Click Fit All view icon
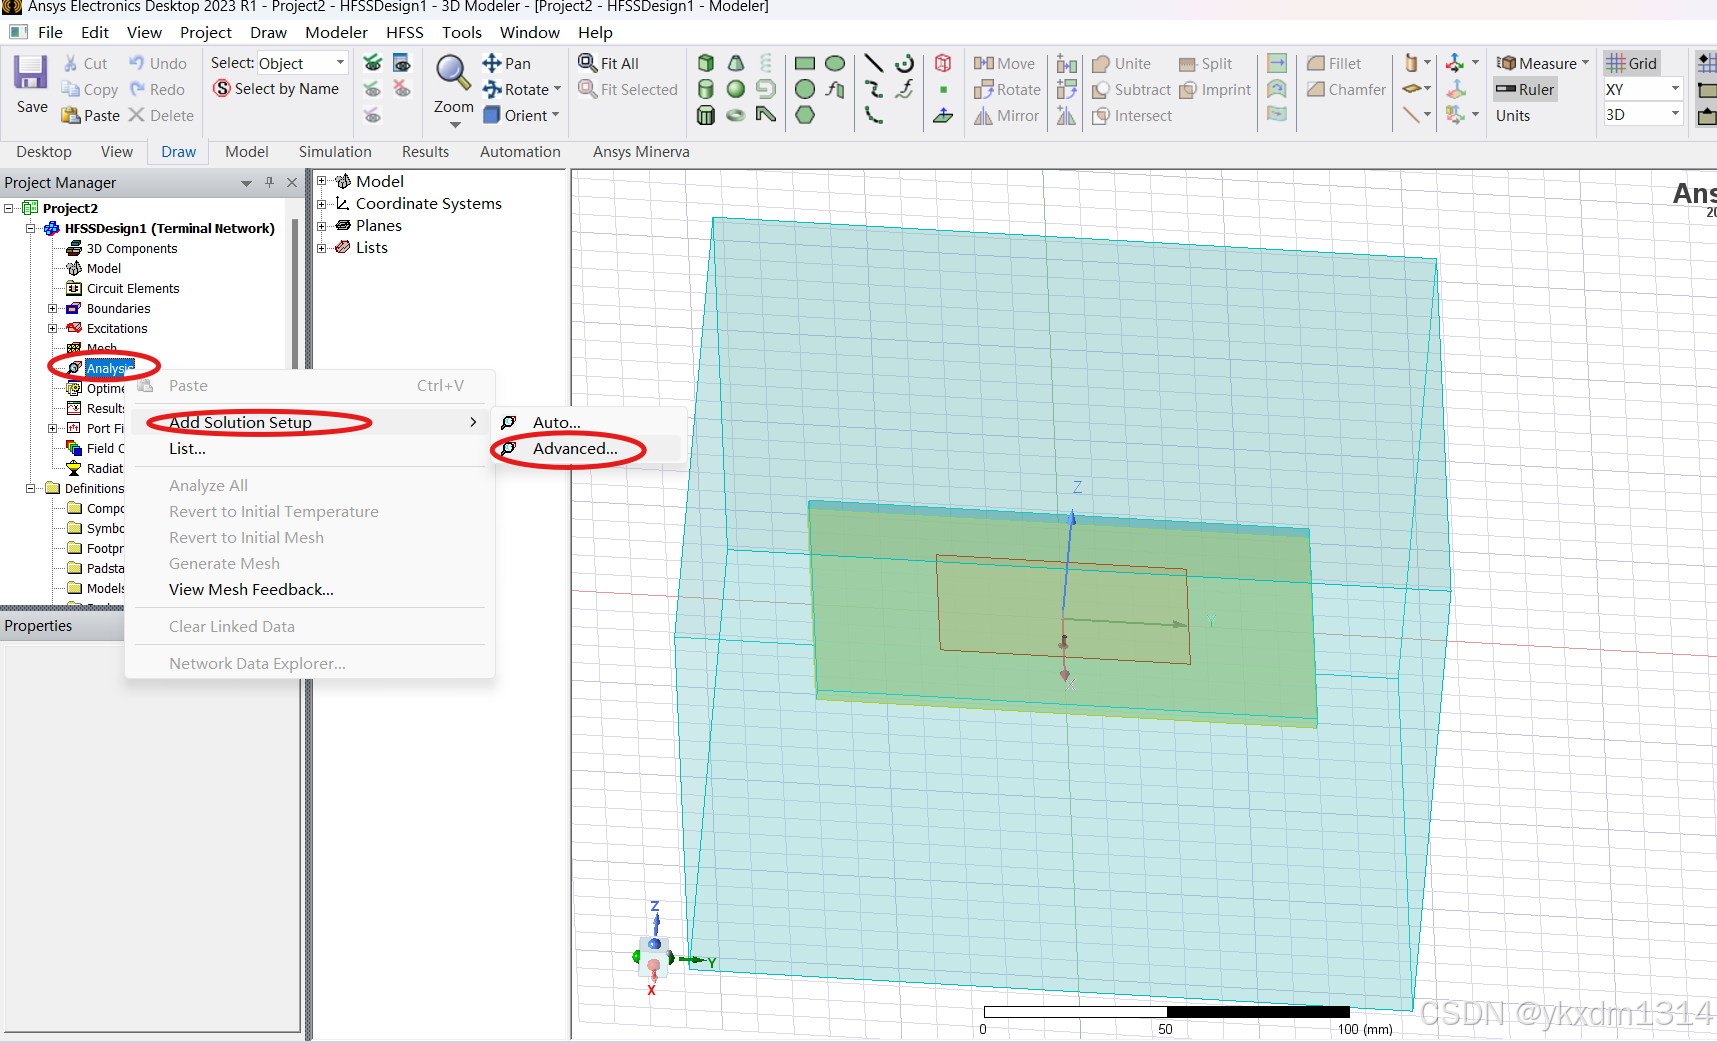Screen dimensions: 1717x1043 [587, 63]
